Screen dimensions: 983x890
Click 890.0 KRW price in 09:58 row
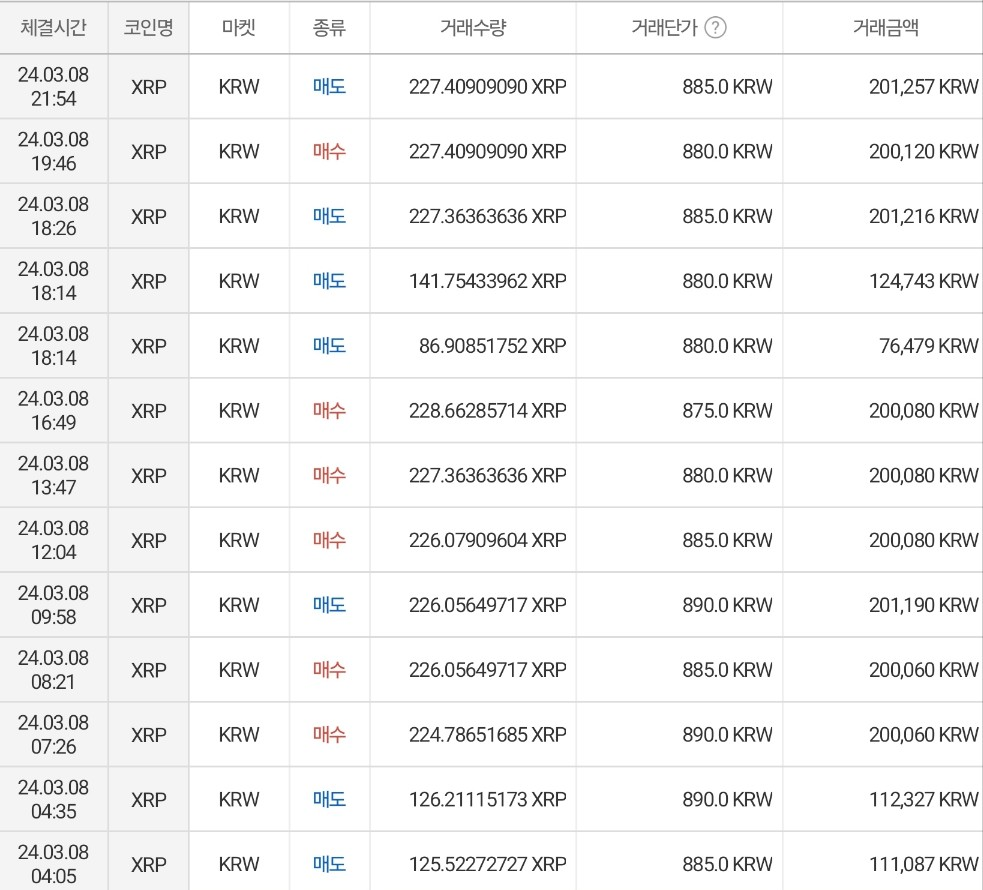tap(727, 605)
